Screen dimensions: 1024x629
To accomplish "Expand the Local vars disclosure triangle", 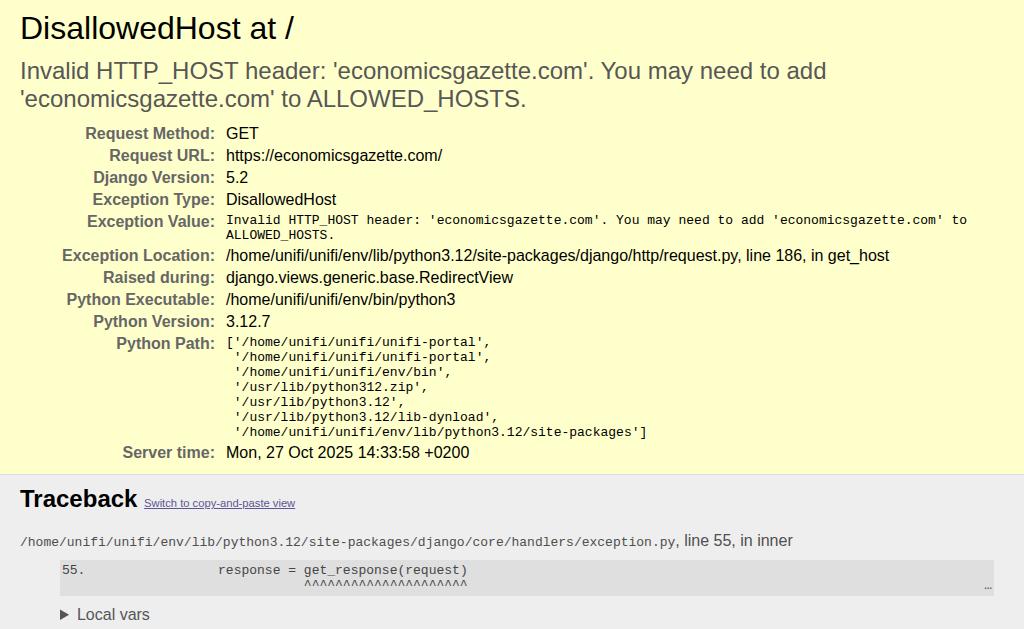I will (66, 614).
